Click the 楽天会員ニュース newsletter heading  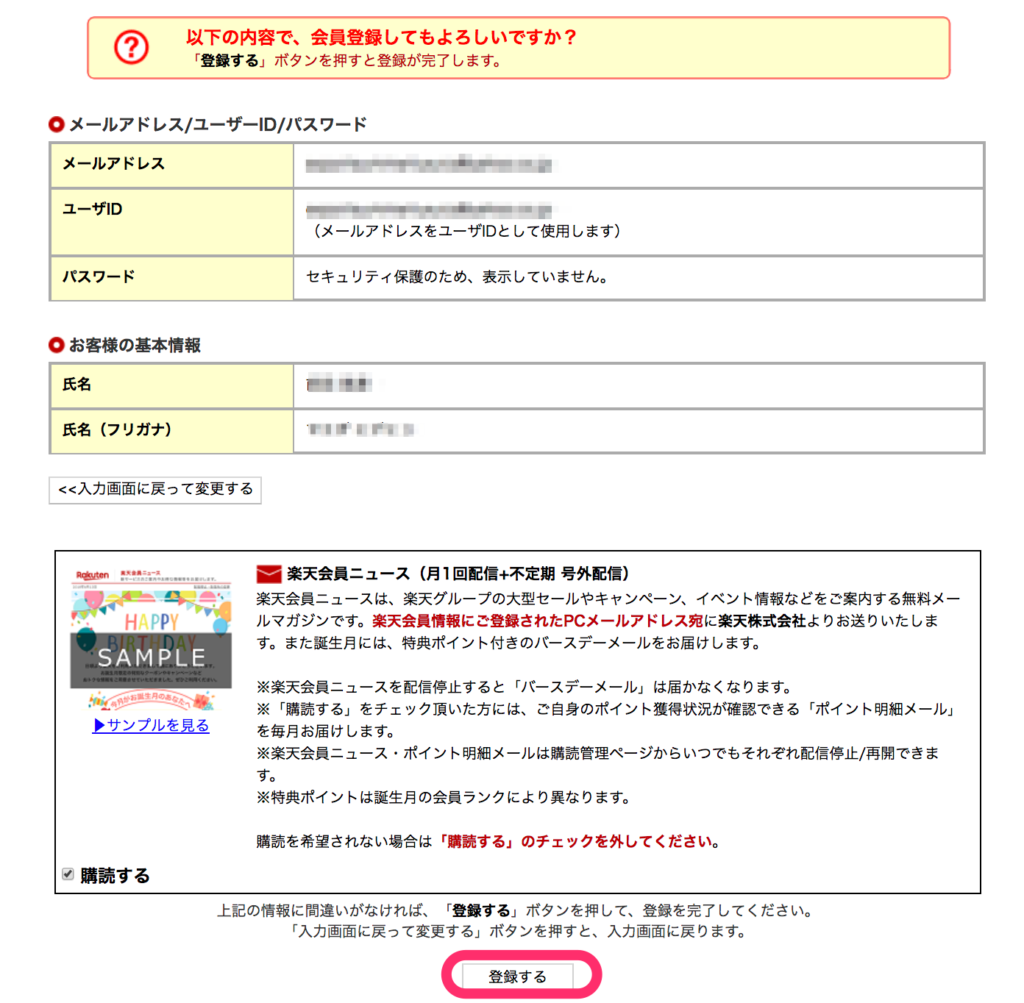457,574
